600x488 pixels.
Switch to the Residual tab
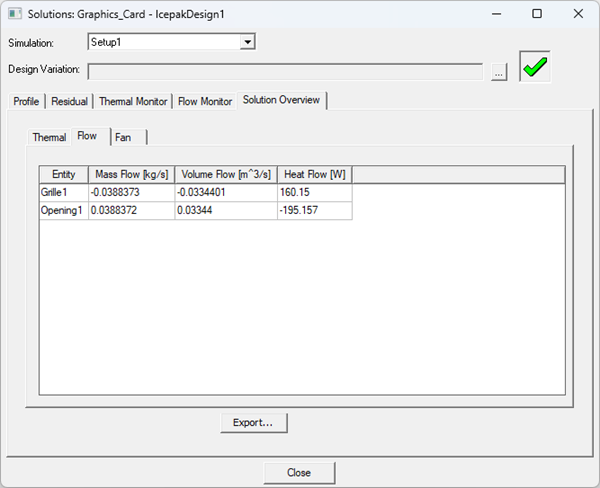(x=69, y=101)
